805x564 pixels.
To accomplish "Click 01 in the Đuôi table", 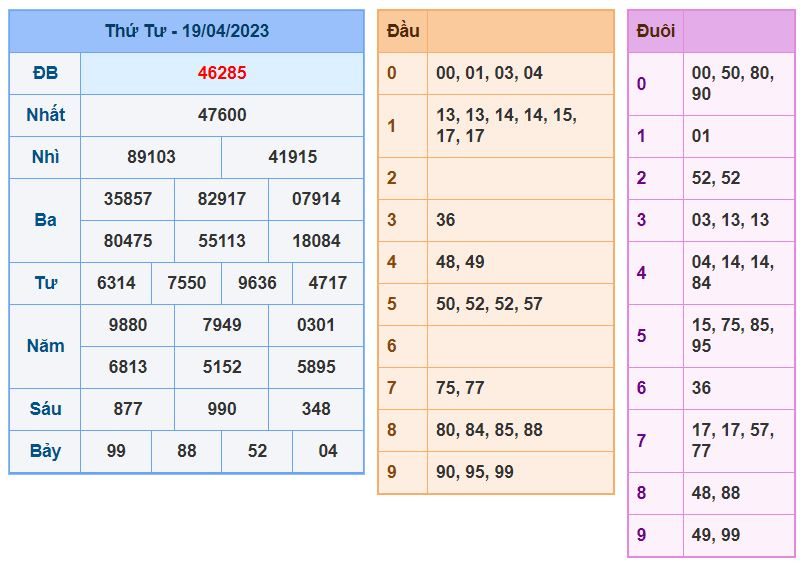I will point(701,136).
